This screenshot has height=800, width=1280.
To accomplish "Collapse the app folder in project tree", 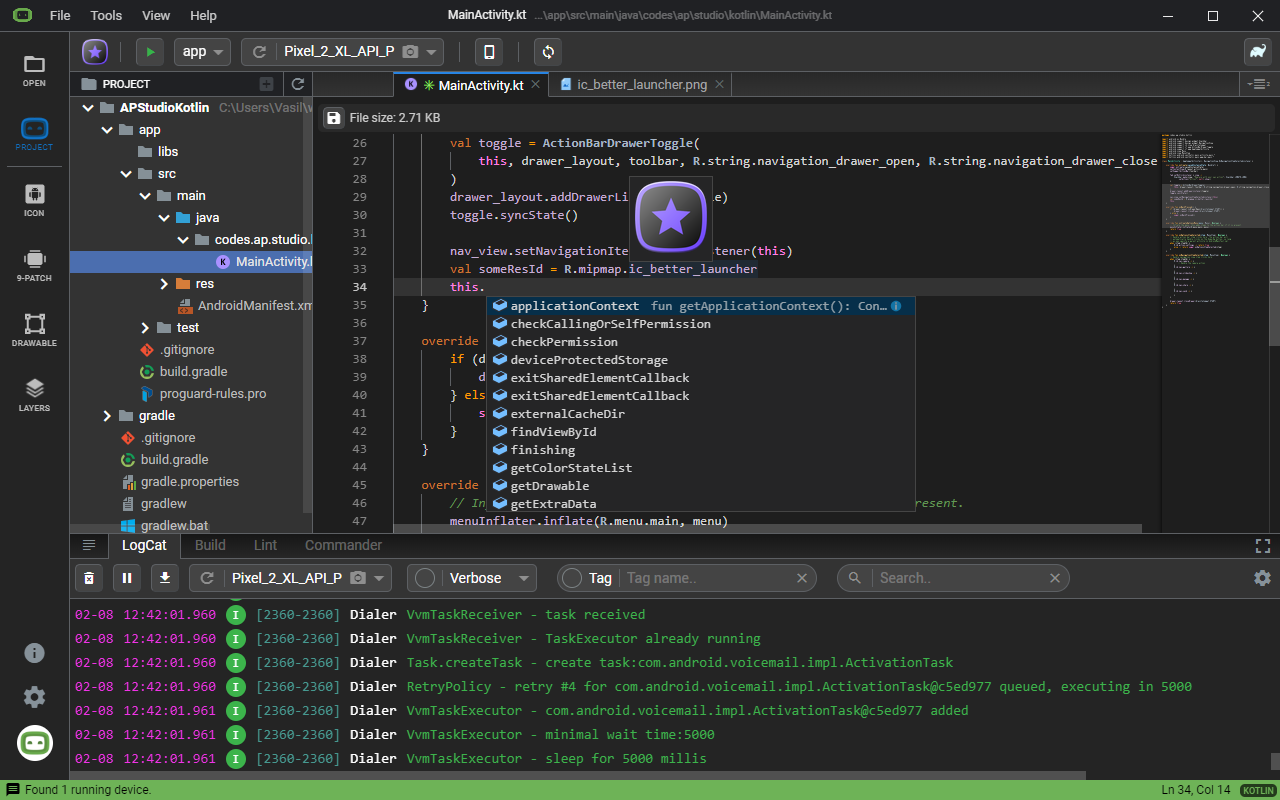I will (107, 130).
